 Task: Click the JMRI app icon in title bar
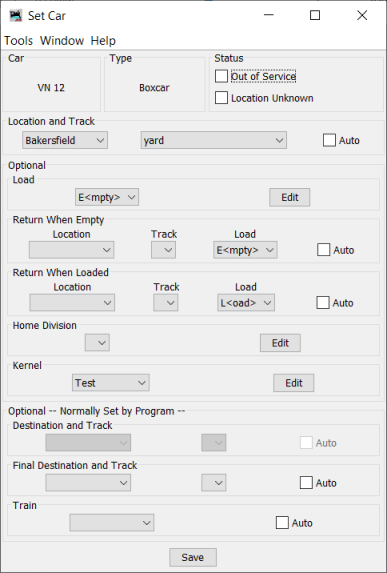click(x=16, y=16)
